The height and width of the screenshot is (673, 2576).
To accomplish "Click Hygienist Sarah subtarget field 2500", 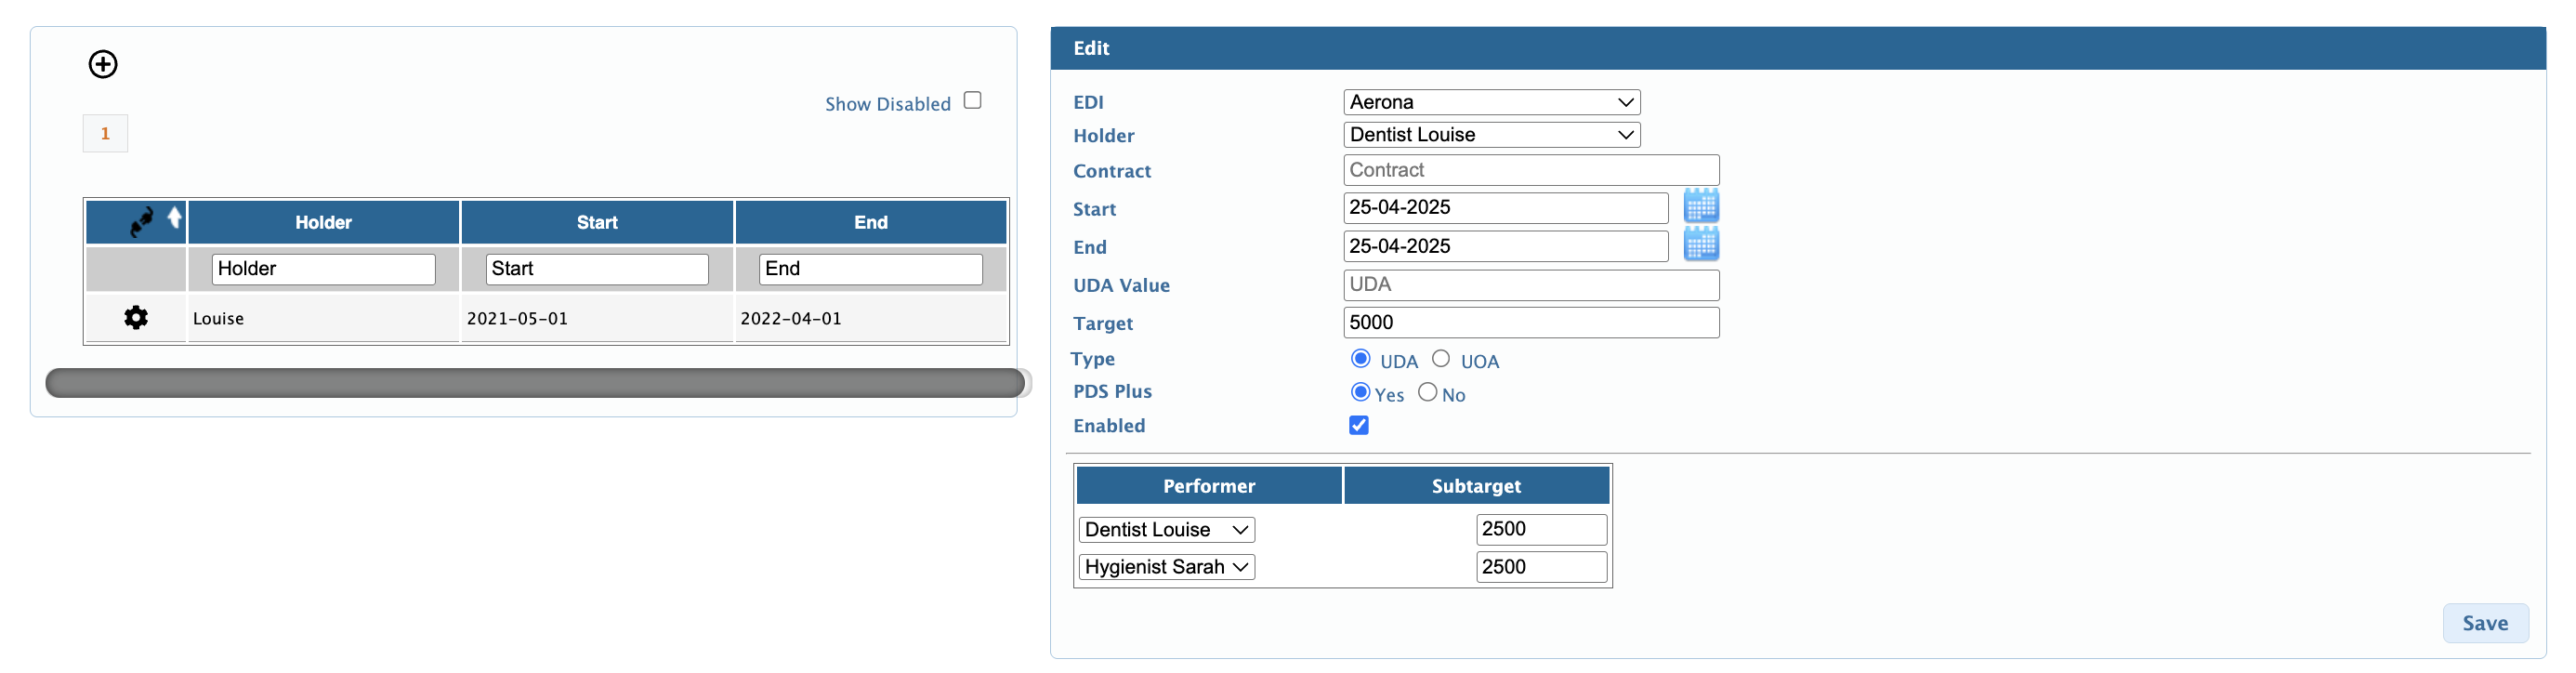I will click(1541, 567).
